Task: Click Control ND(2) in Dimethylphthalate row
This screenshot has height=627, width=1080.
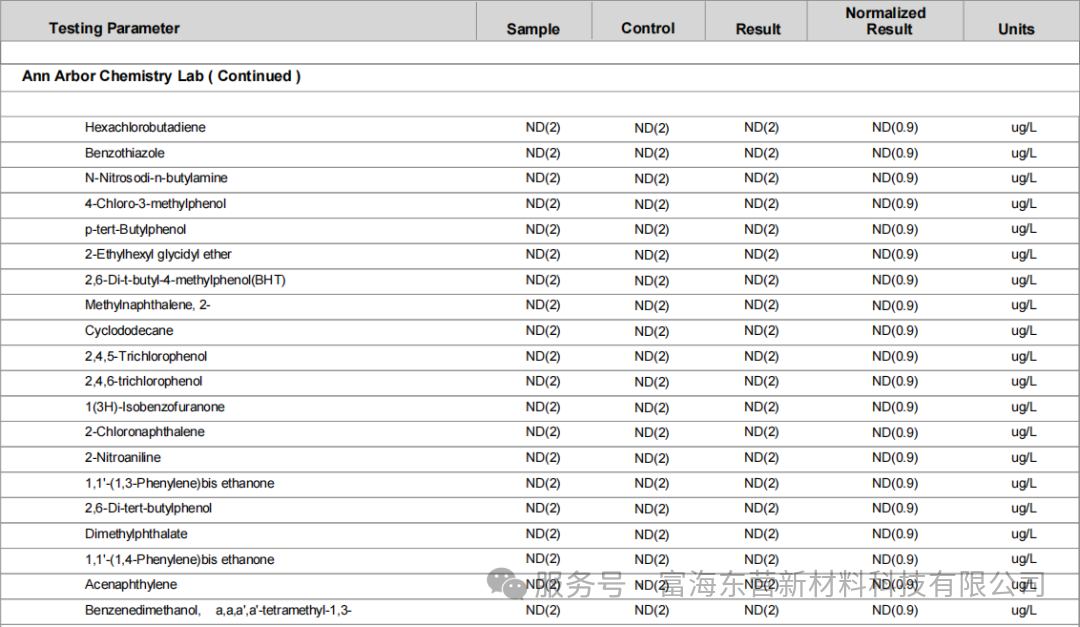Action: 652,535
